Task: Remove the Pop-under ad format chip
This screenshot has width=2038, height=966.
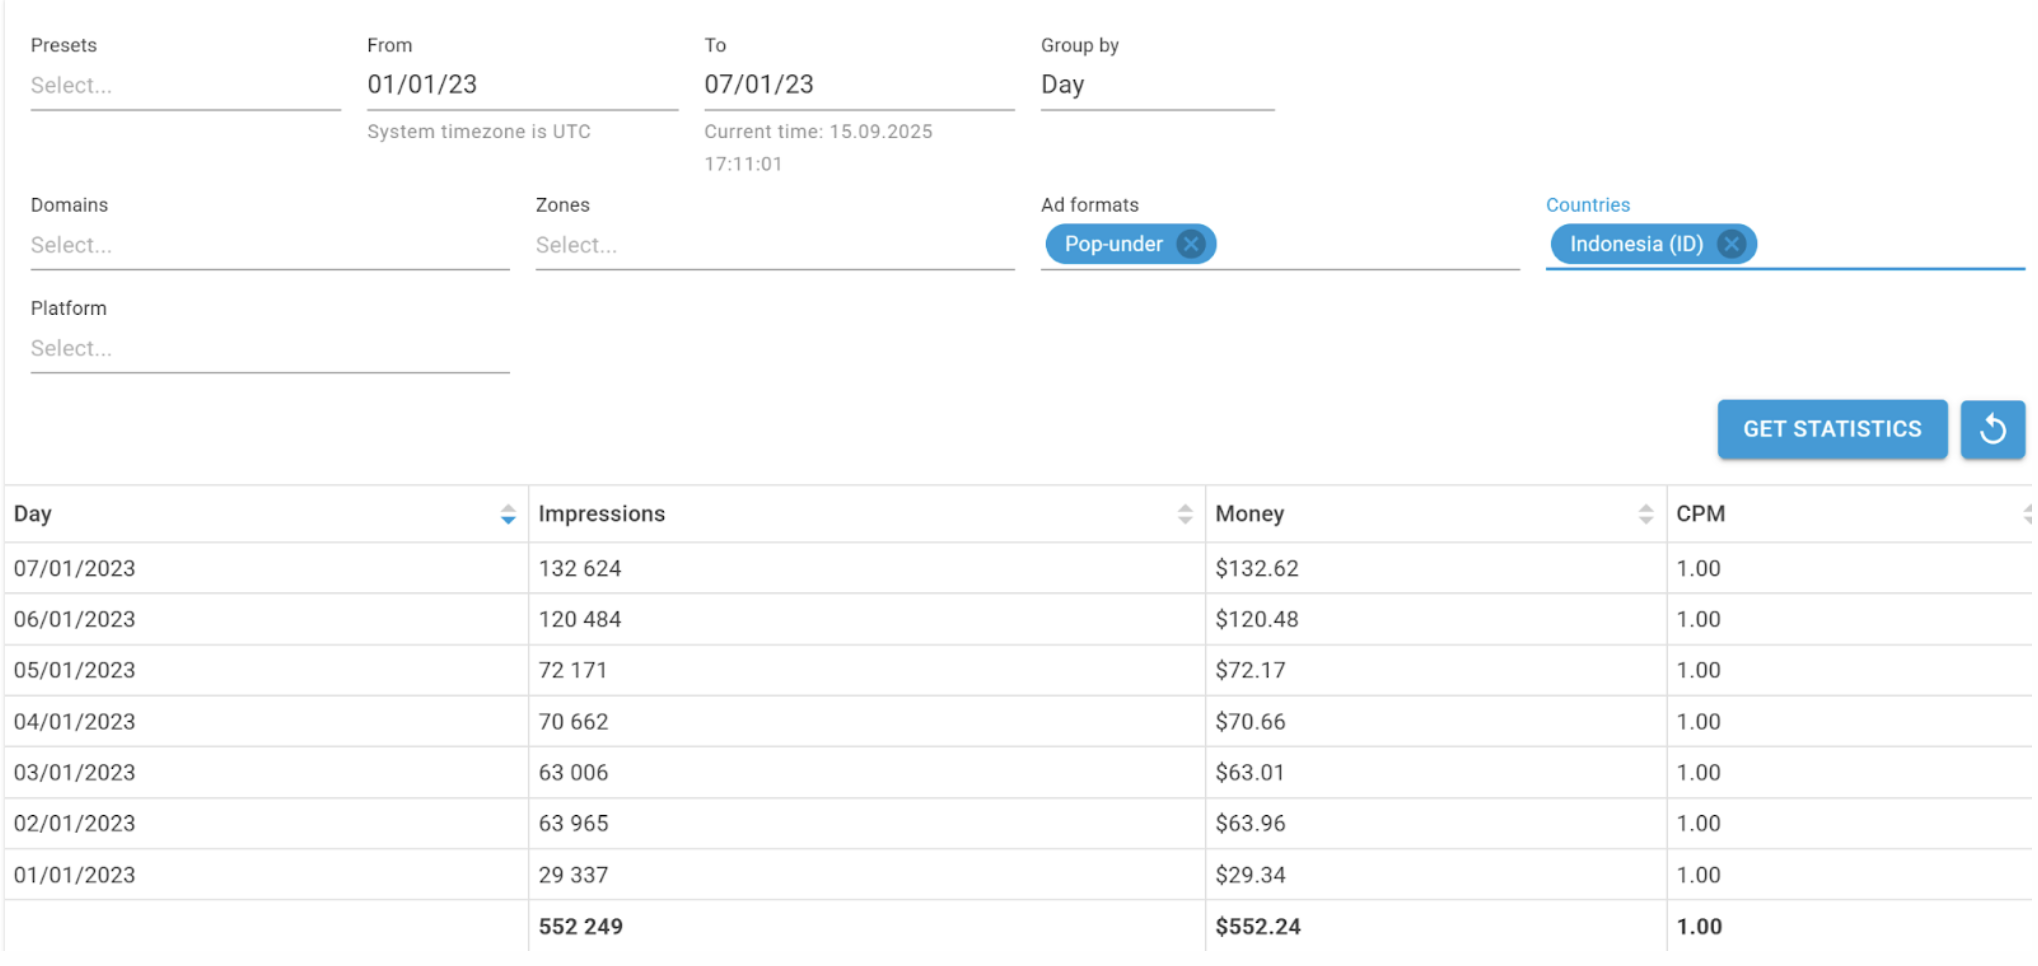Action: 1190,244
